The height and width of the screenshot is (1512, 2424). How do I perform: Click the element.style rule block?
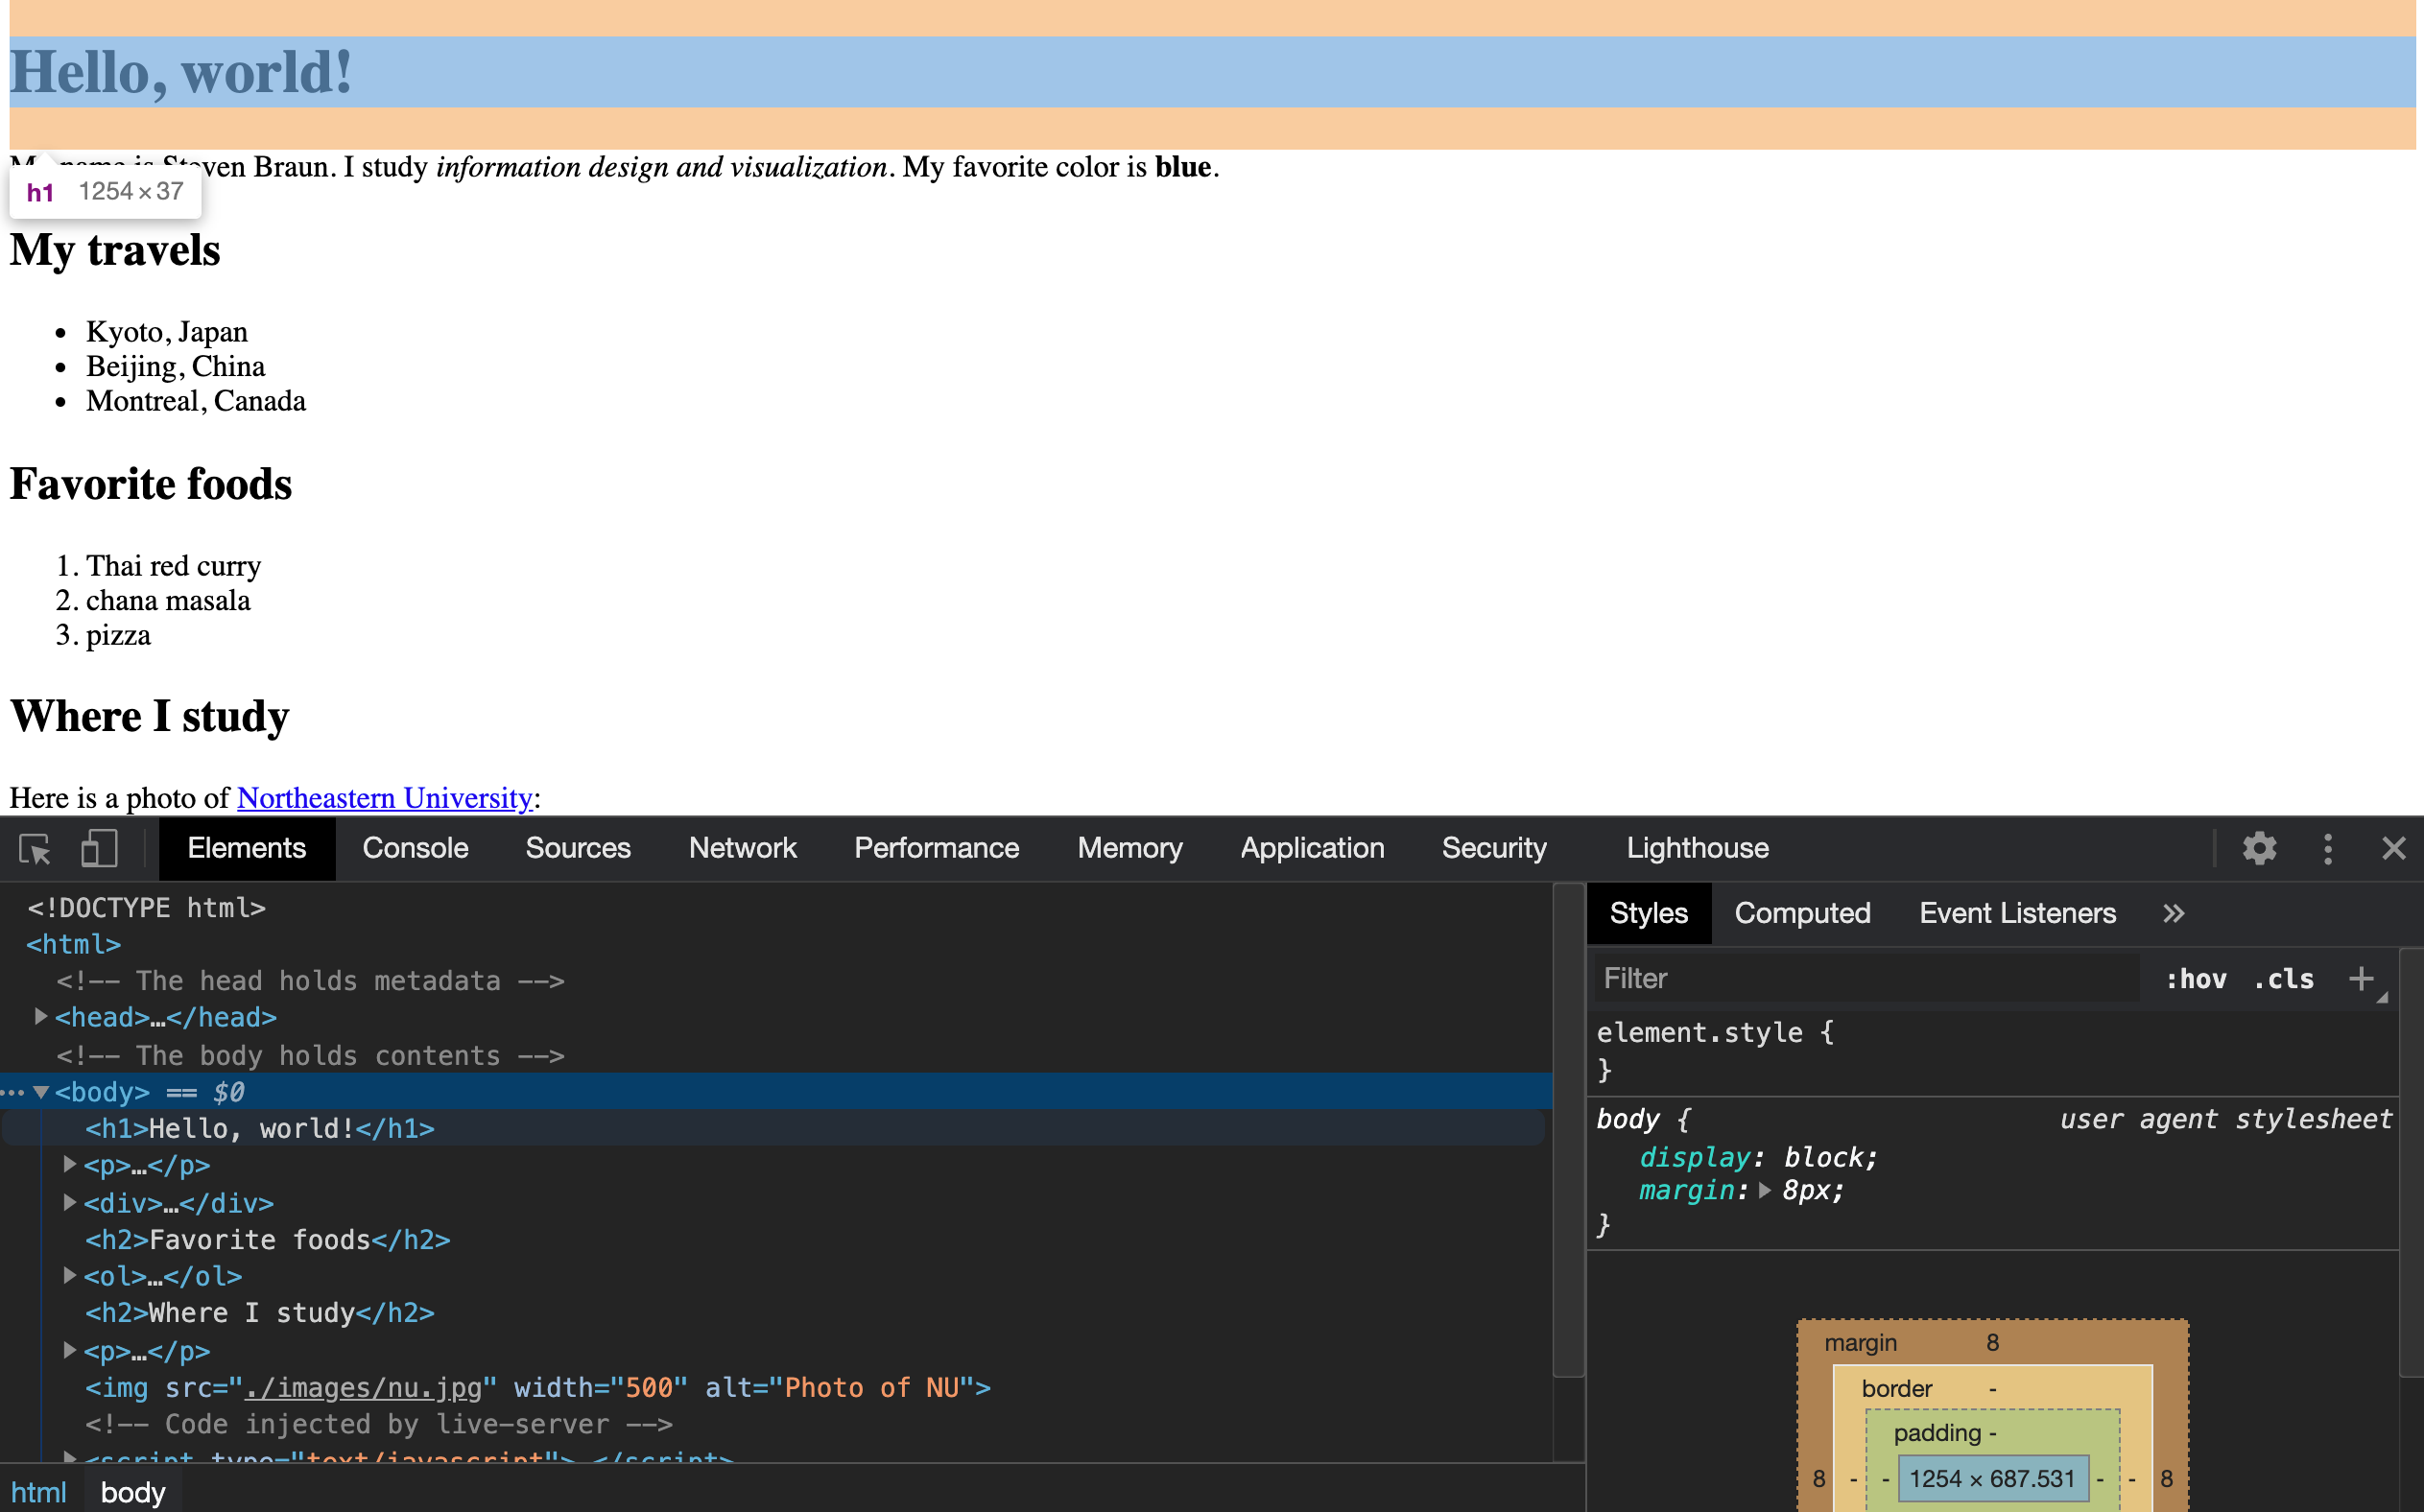coord(1992,1051)
